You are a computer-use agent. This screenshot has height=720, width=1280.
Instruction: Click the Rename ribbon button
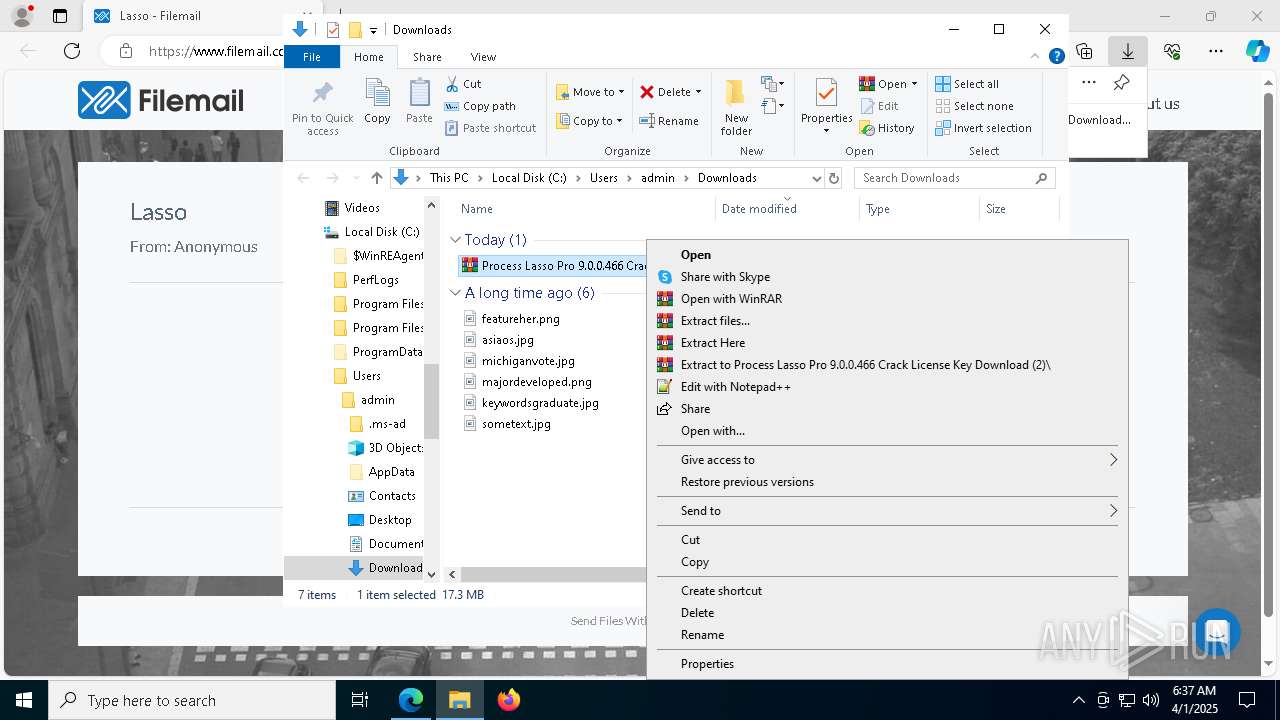[669, 121]
